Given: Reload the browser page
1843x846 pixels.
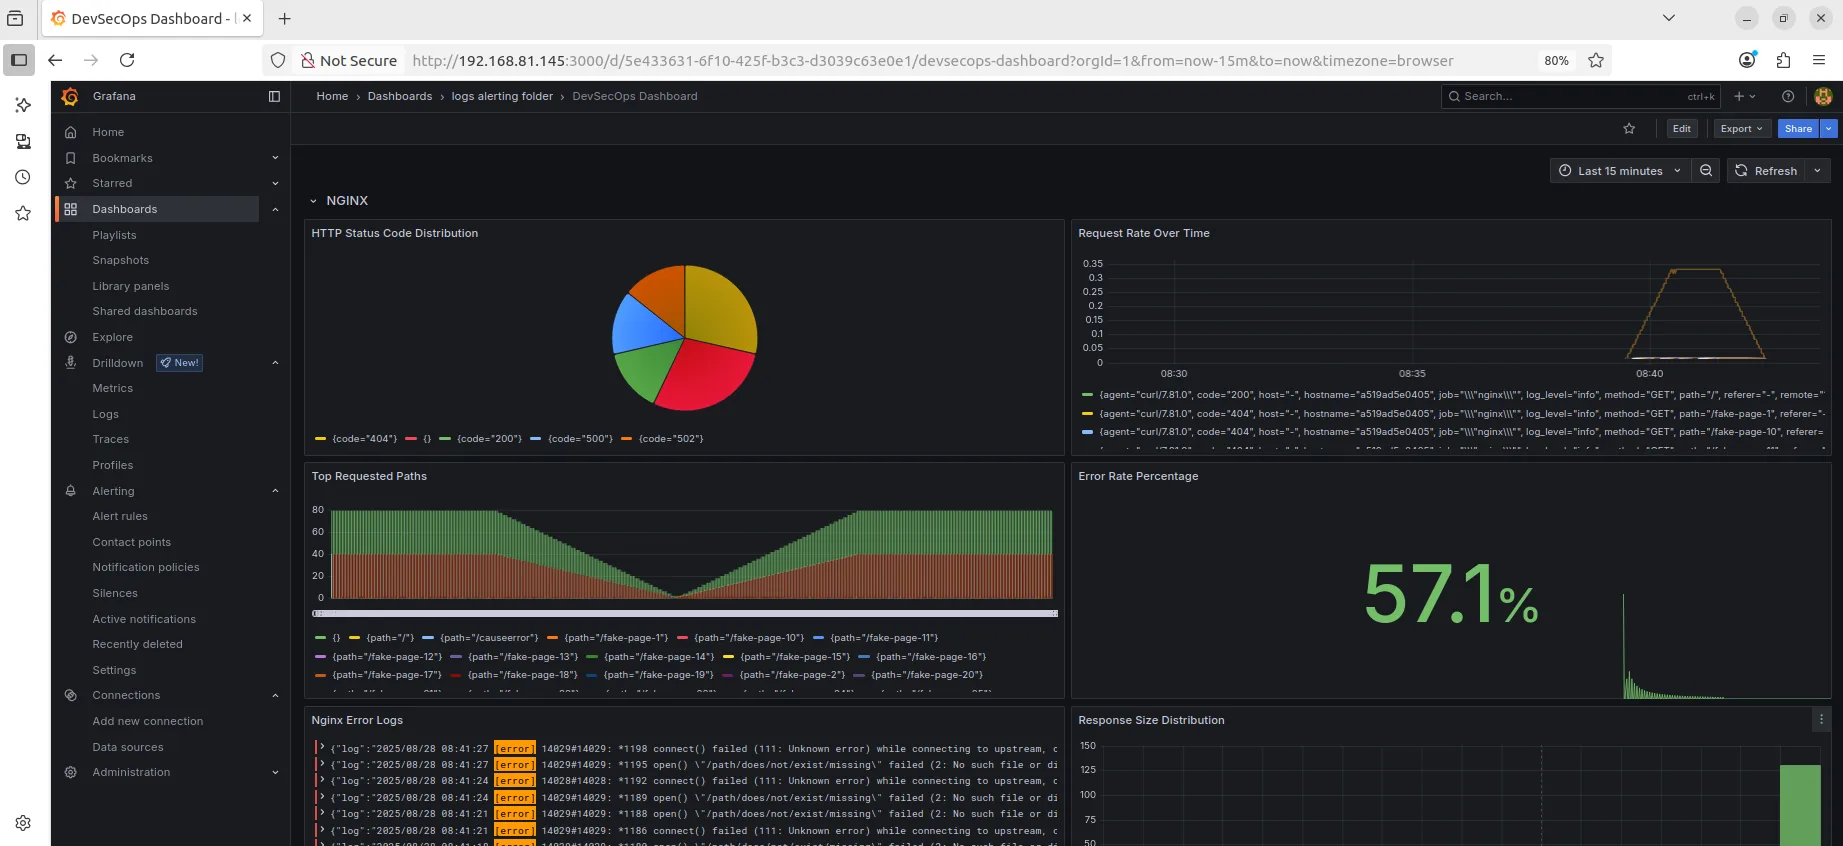Looking at the screenshot, I should pyautogui.click(x=127, y=60).
